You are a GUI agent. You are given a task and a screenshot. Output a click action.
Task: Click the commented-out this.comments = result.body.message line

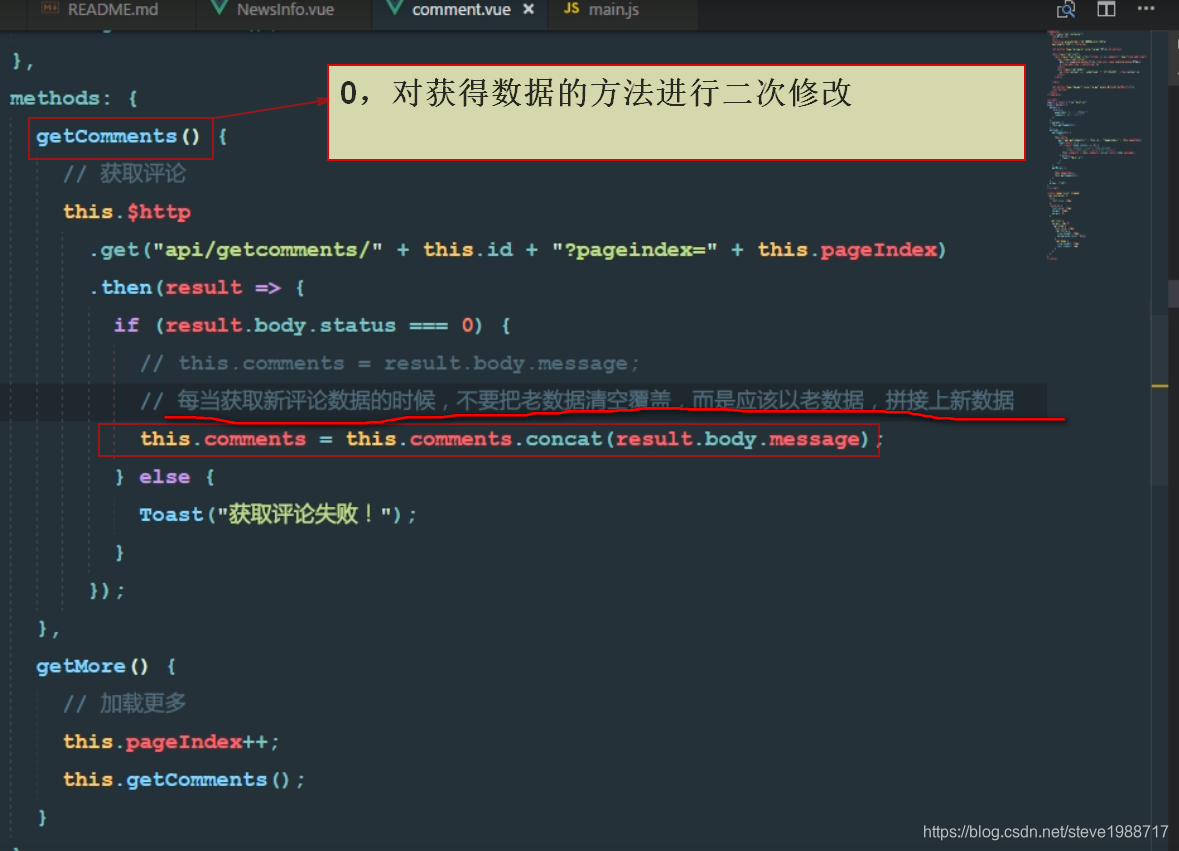(389, 364)
